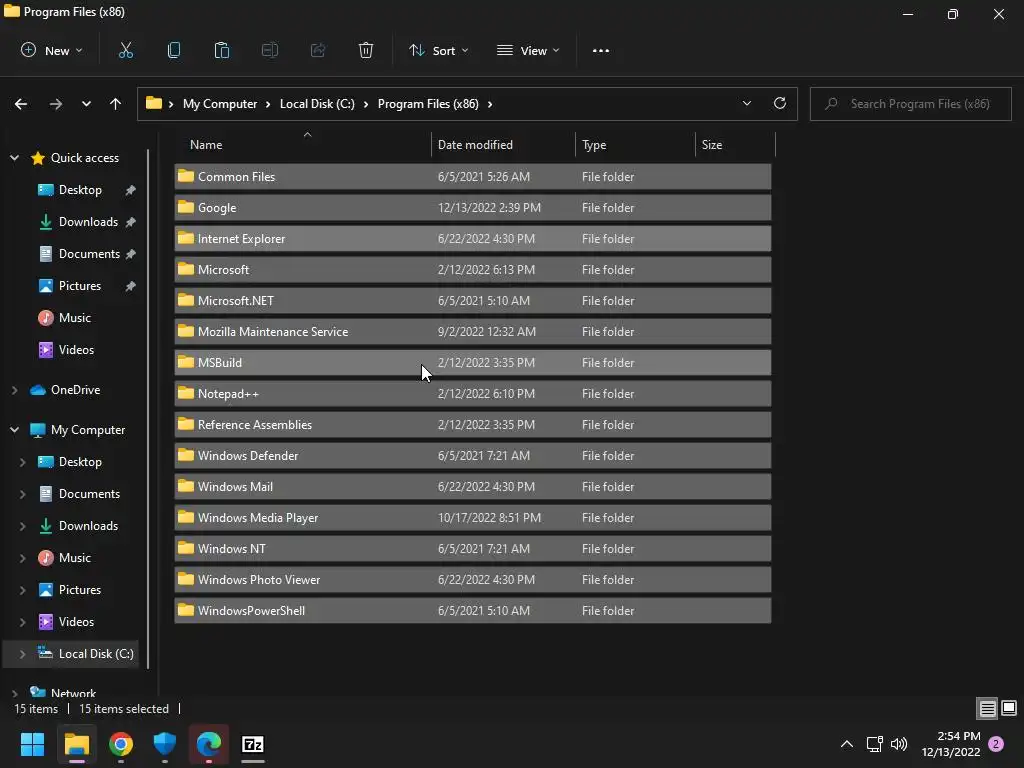Expand the Network tree node
The height and width of the screenshot is (768, 1024).
click(14, 693)
